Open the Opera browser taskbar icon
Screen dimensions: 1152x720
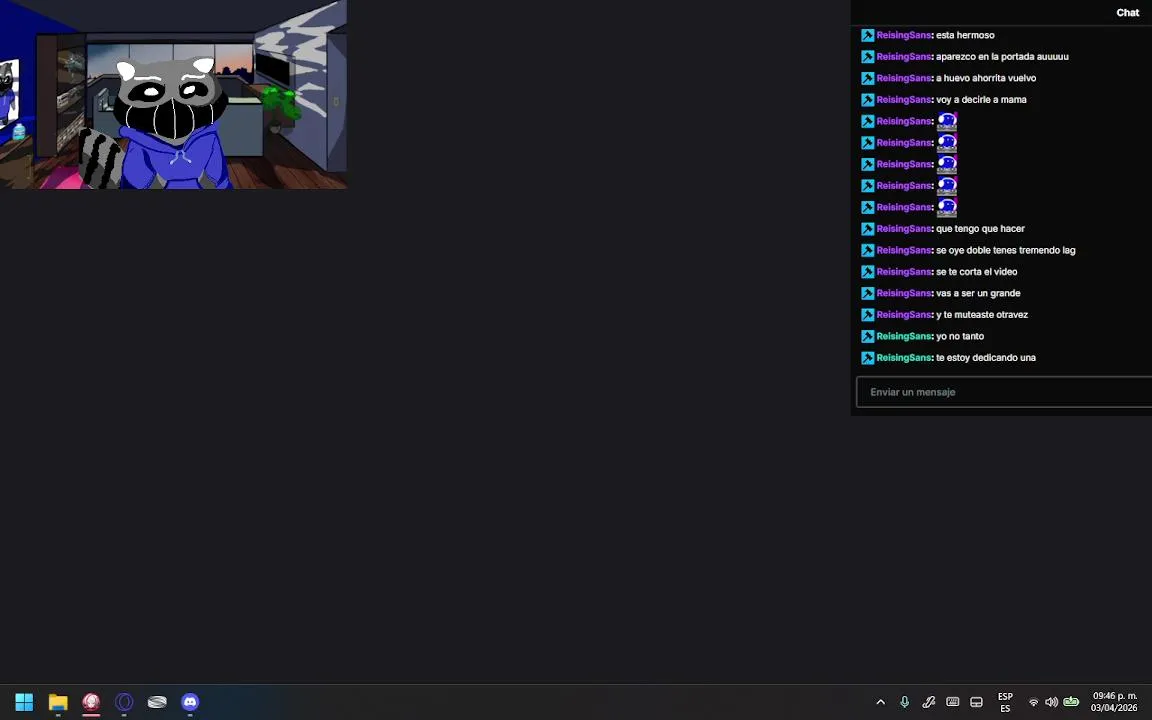click(124, 702)
